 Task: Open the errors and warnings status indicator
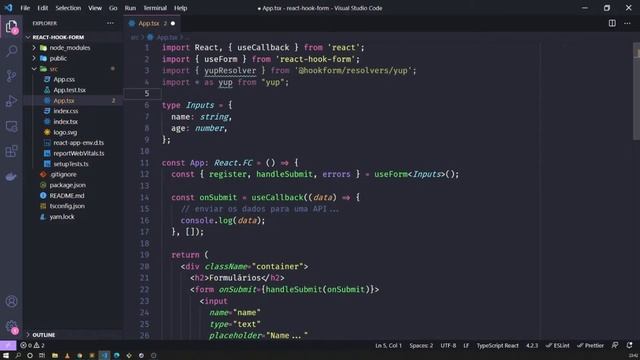tap(33, 345)
